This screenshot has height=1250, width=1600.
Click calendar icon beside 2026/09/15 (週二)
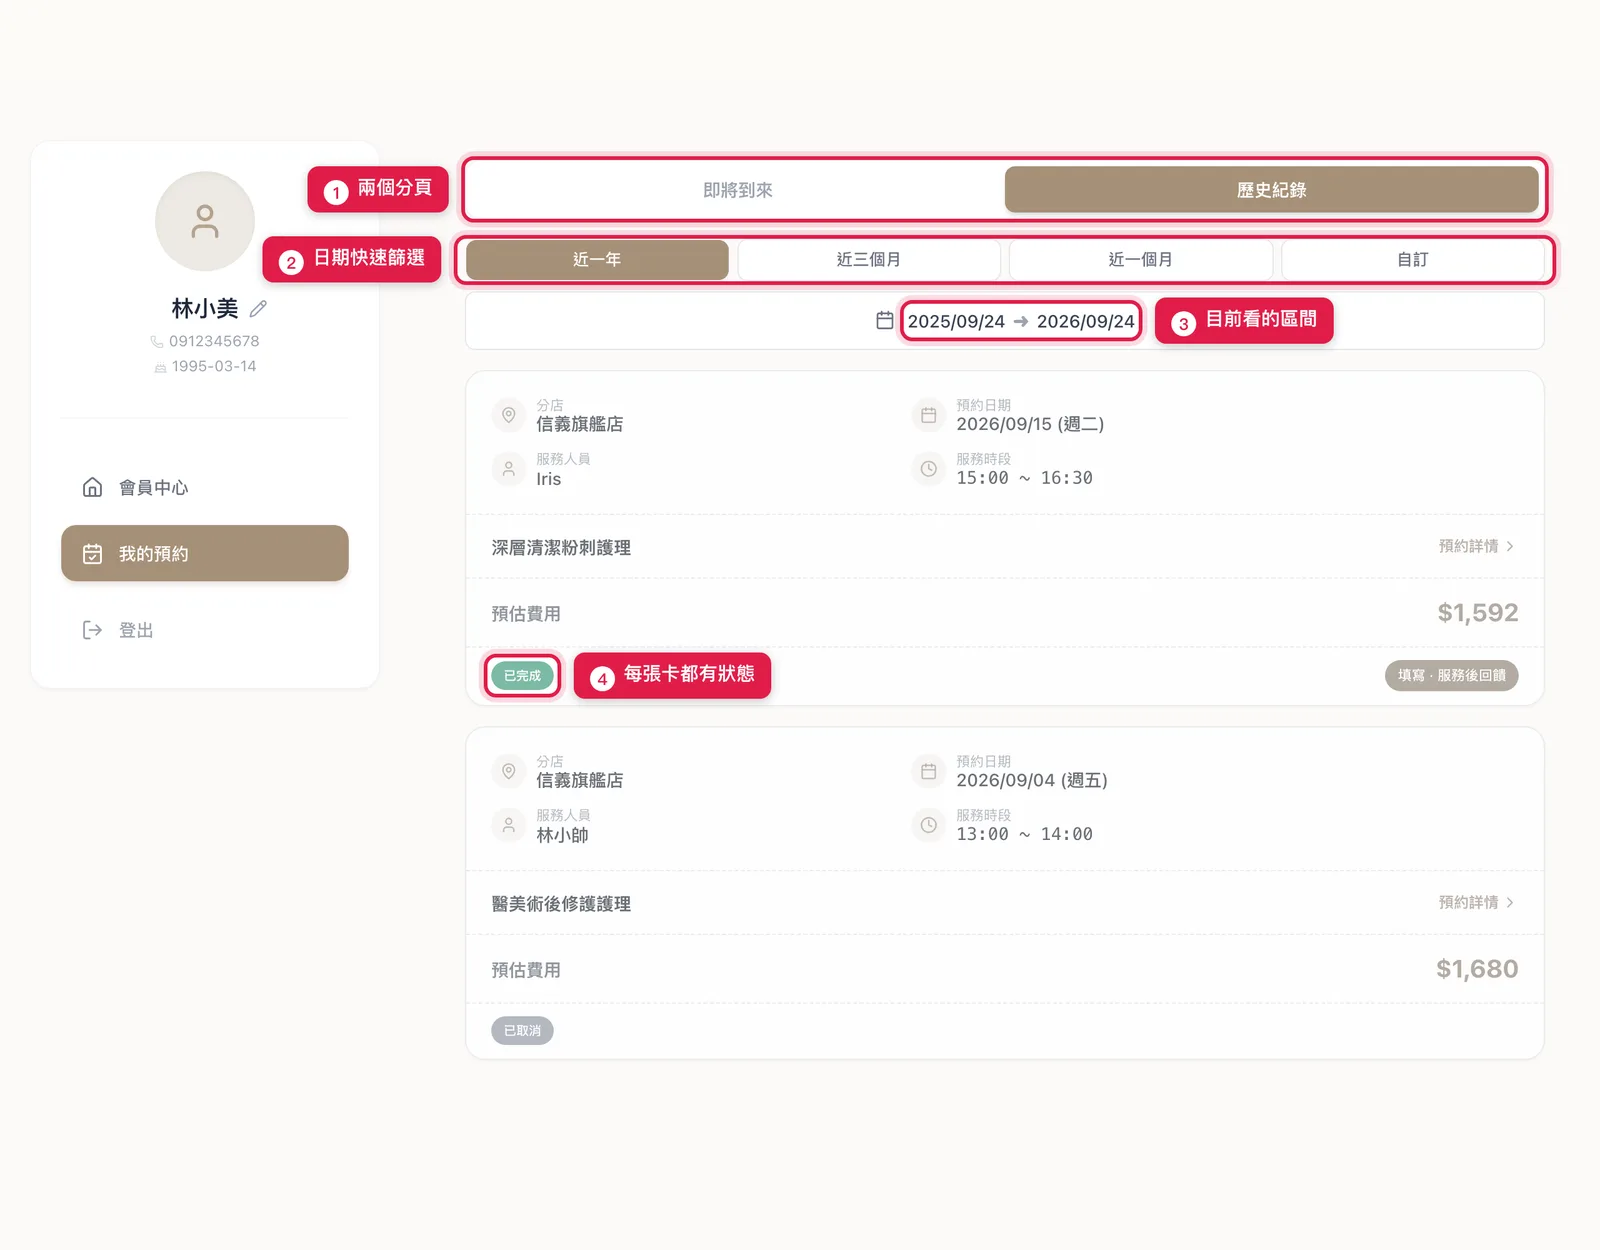coord(929,415)
